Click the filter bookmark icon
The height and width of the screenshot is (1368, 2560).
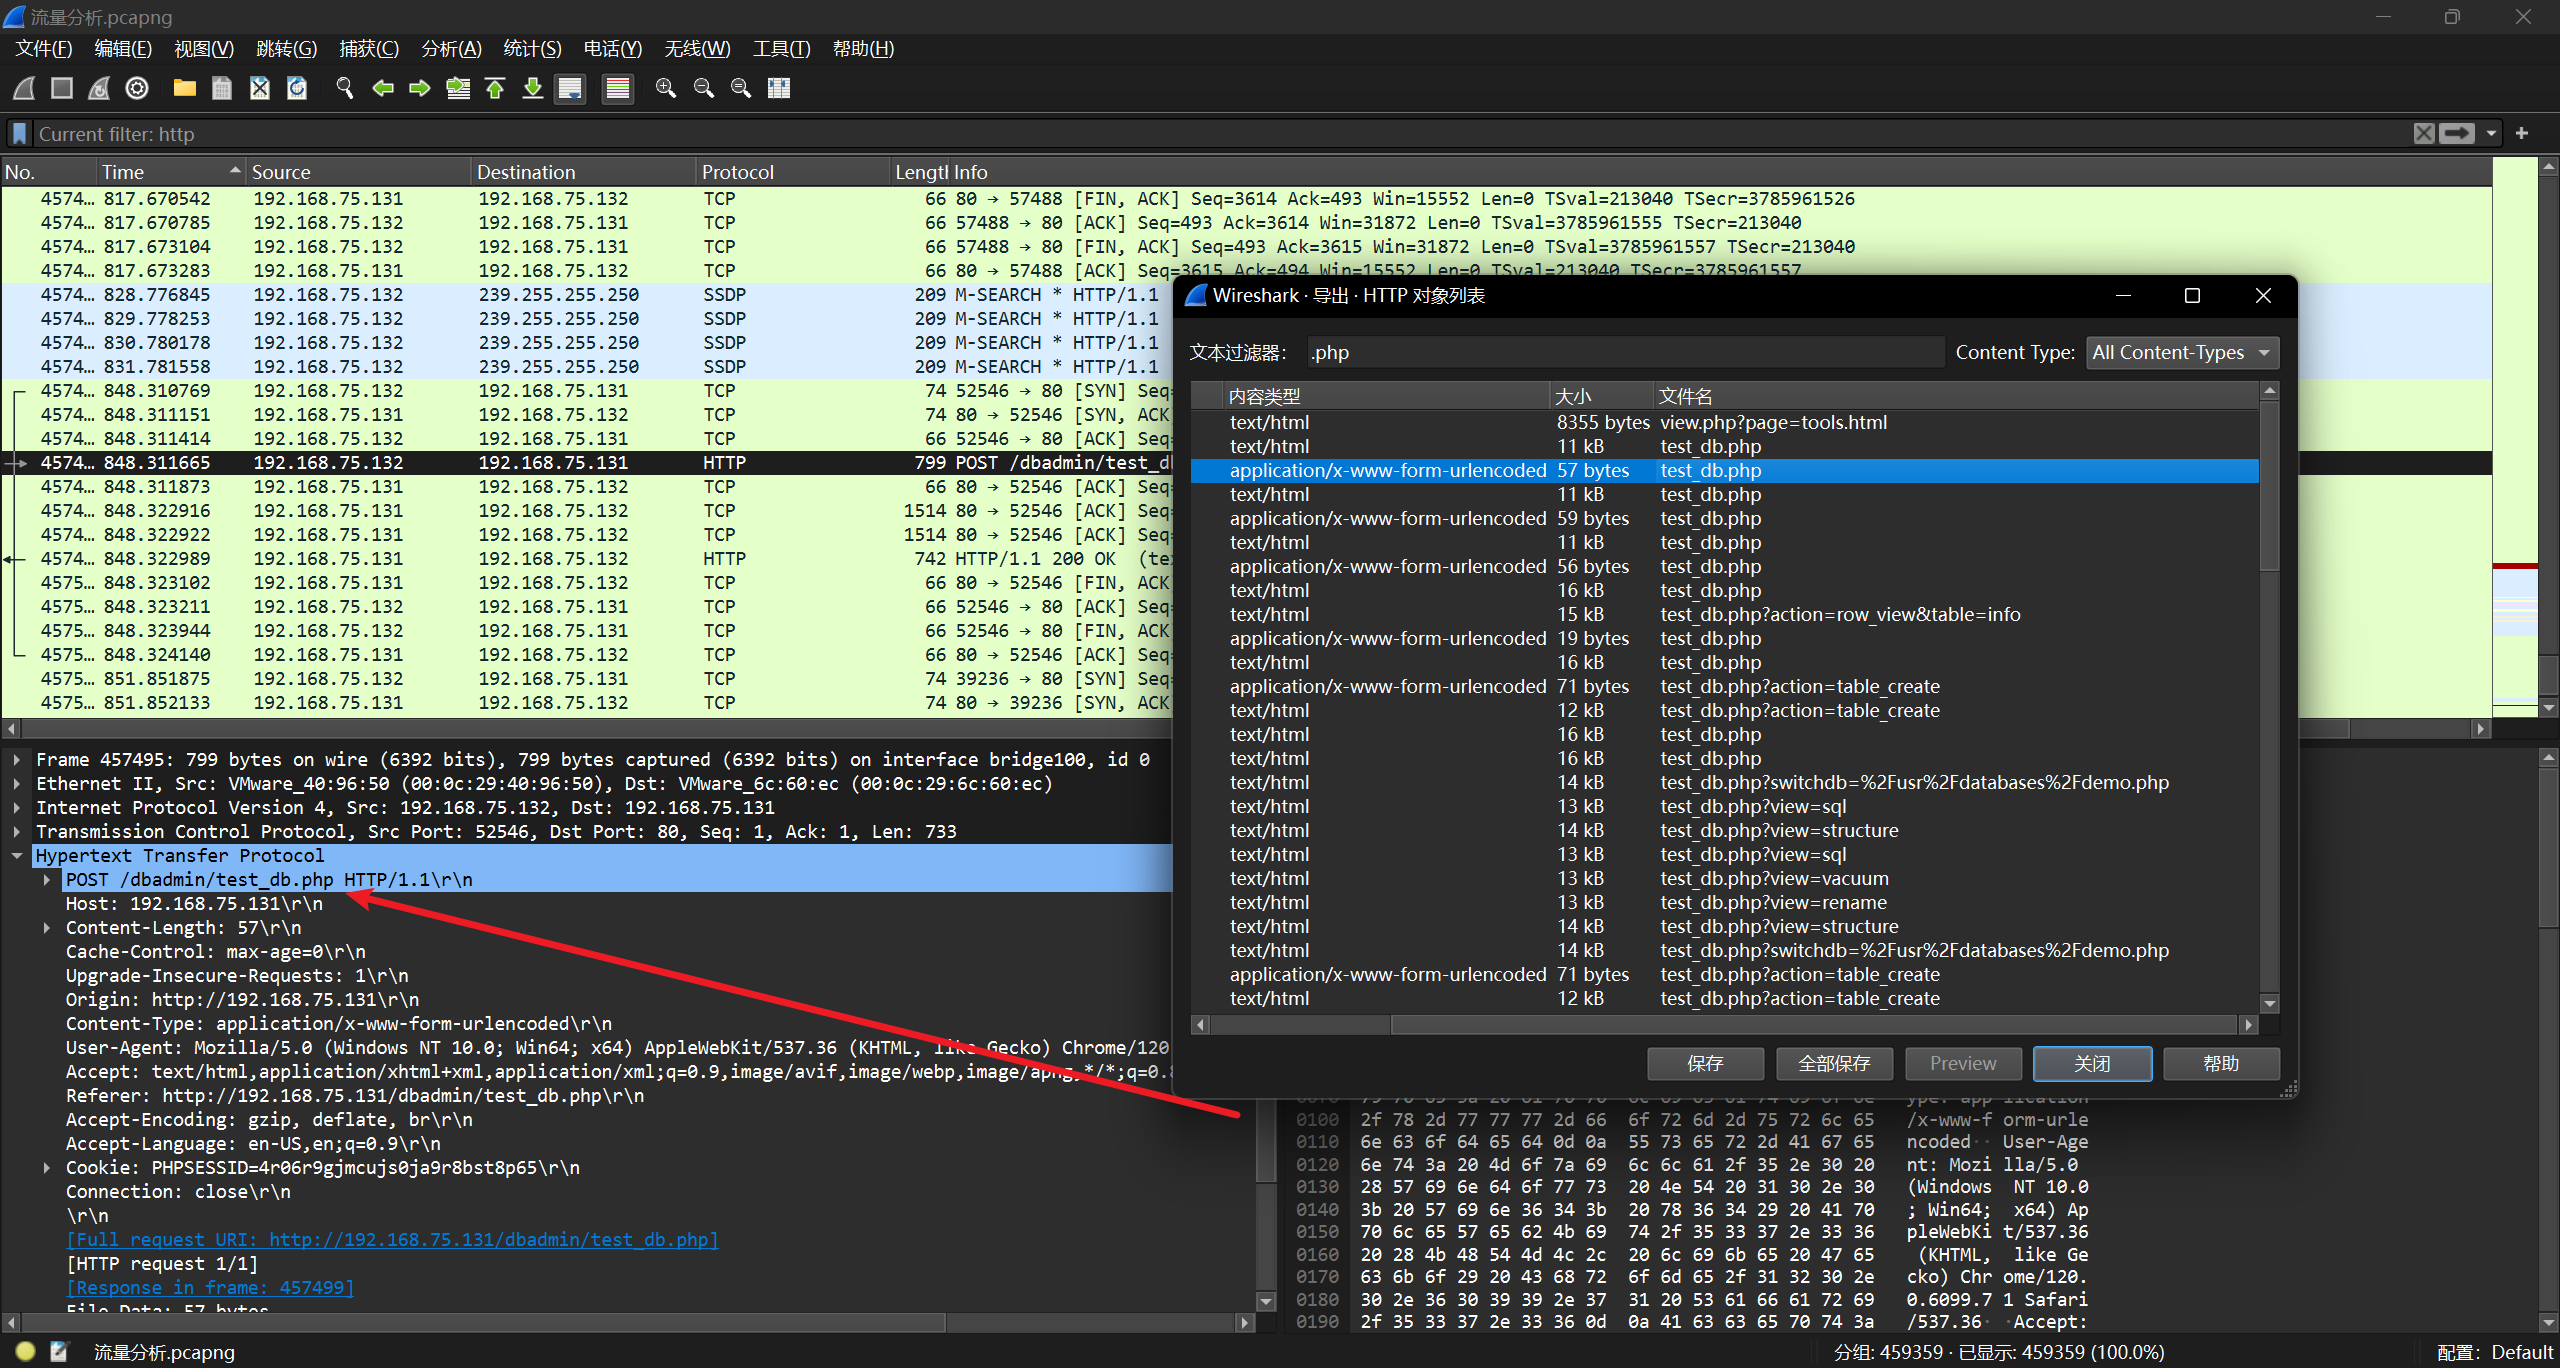pyautogui.click(x=19, y=134)
